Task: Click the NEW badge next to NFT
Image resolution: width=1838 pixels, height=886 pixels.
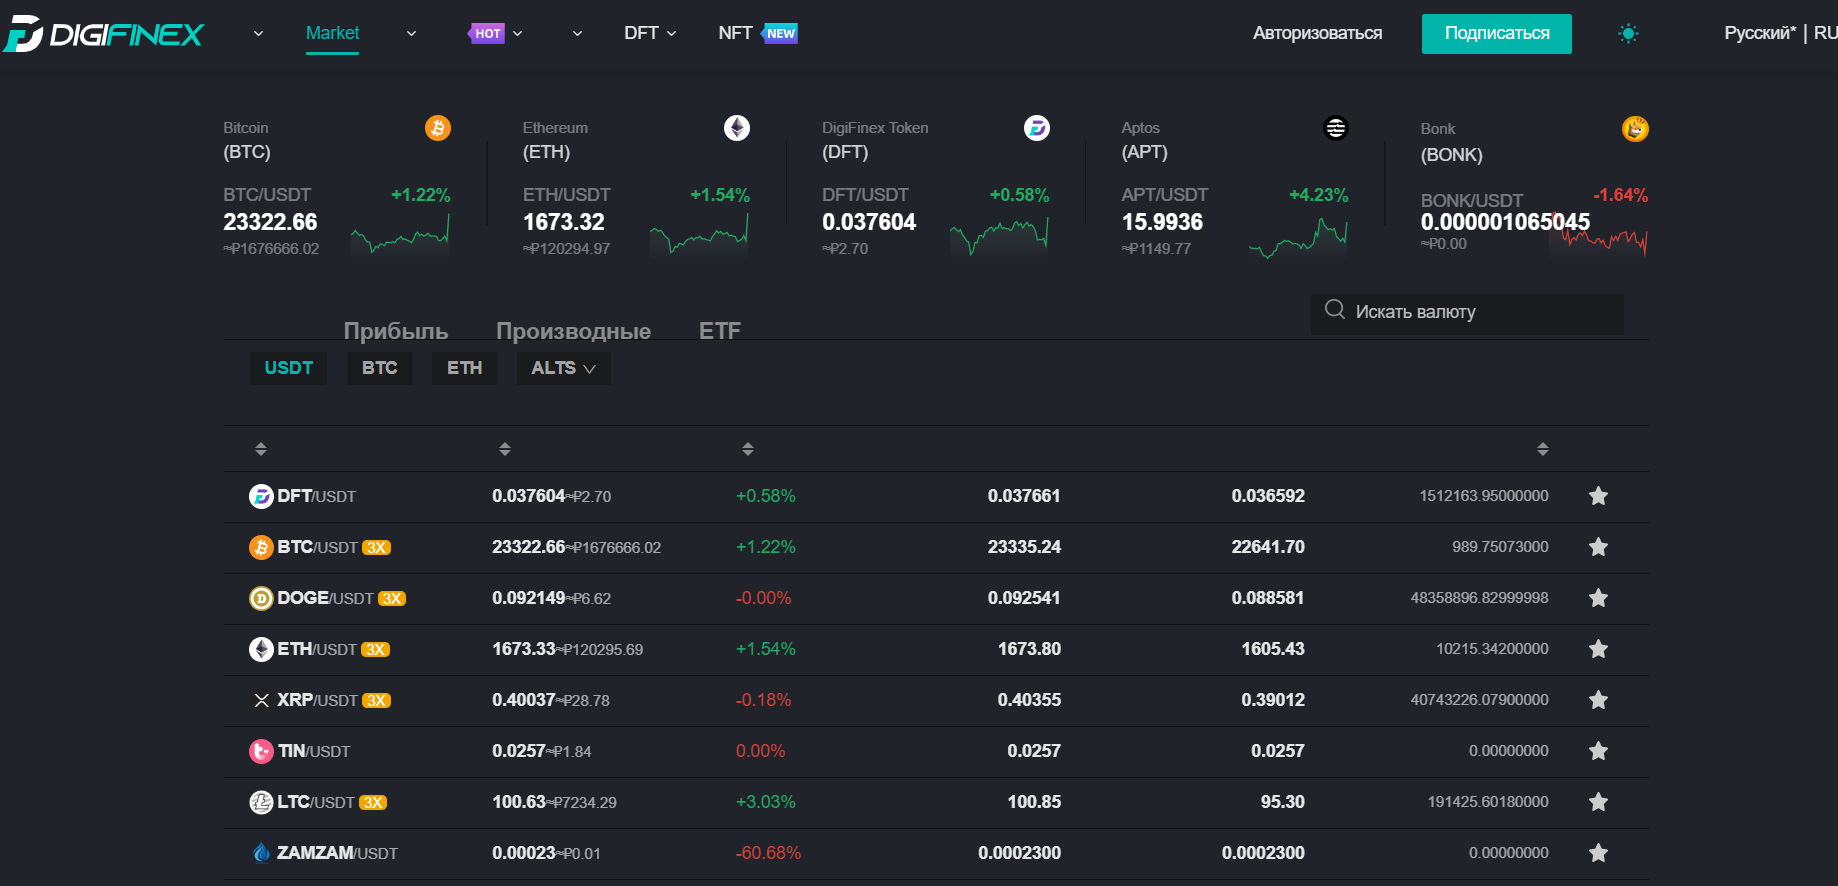Action: point(779,34)
